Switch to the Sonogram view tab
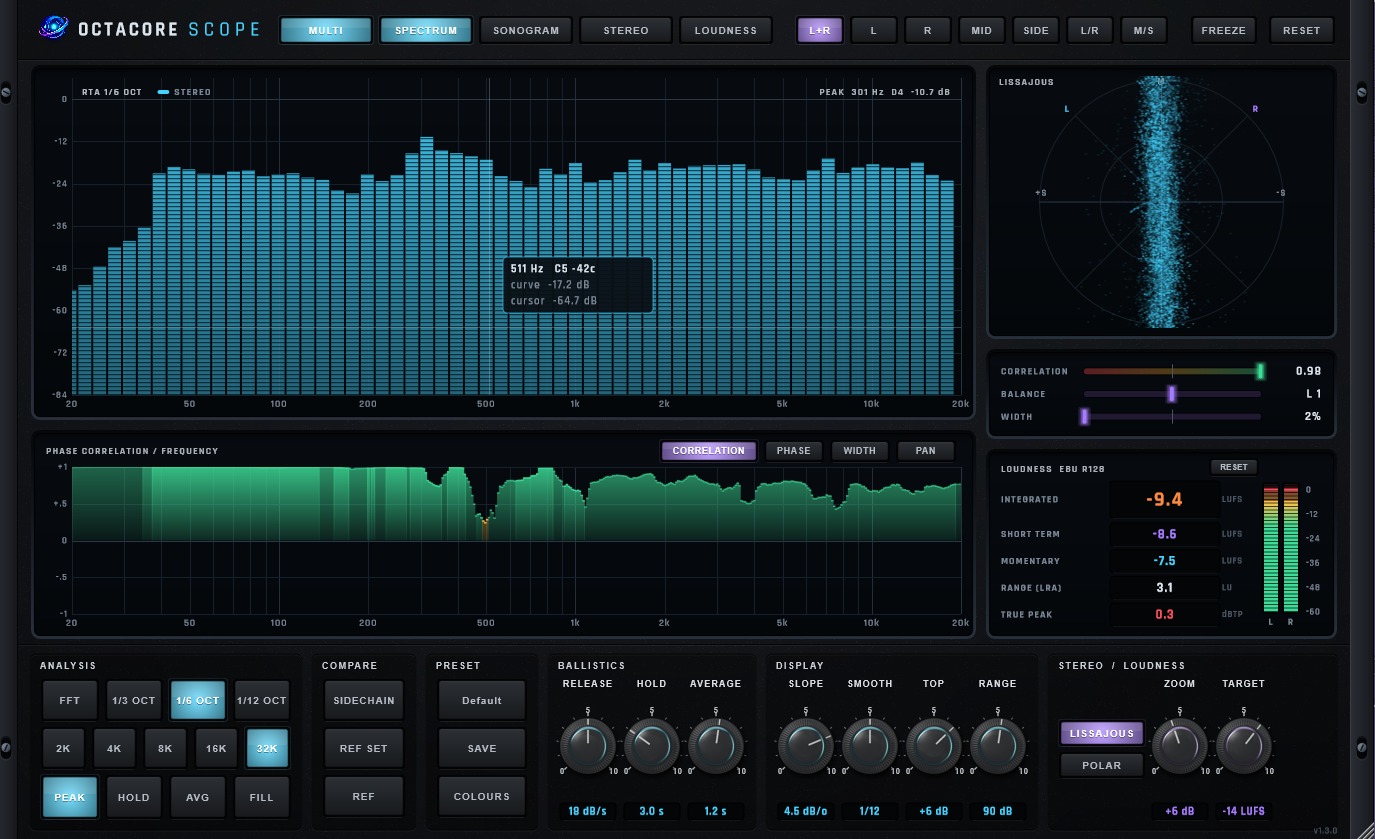Viewport: 1375px width, 839px height. (x=526, y=30)
